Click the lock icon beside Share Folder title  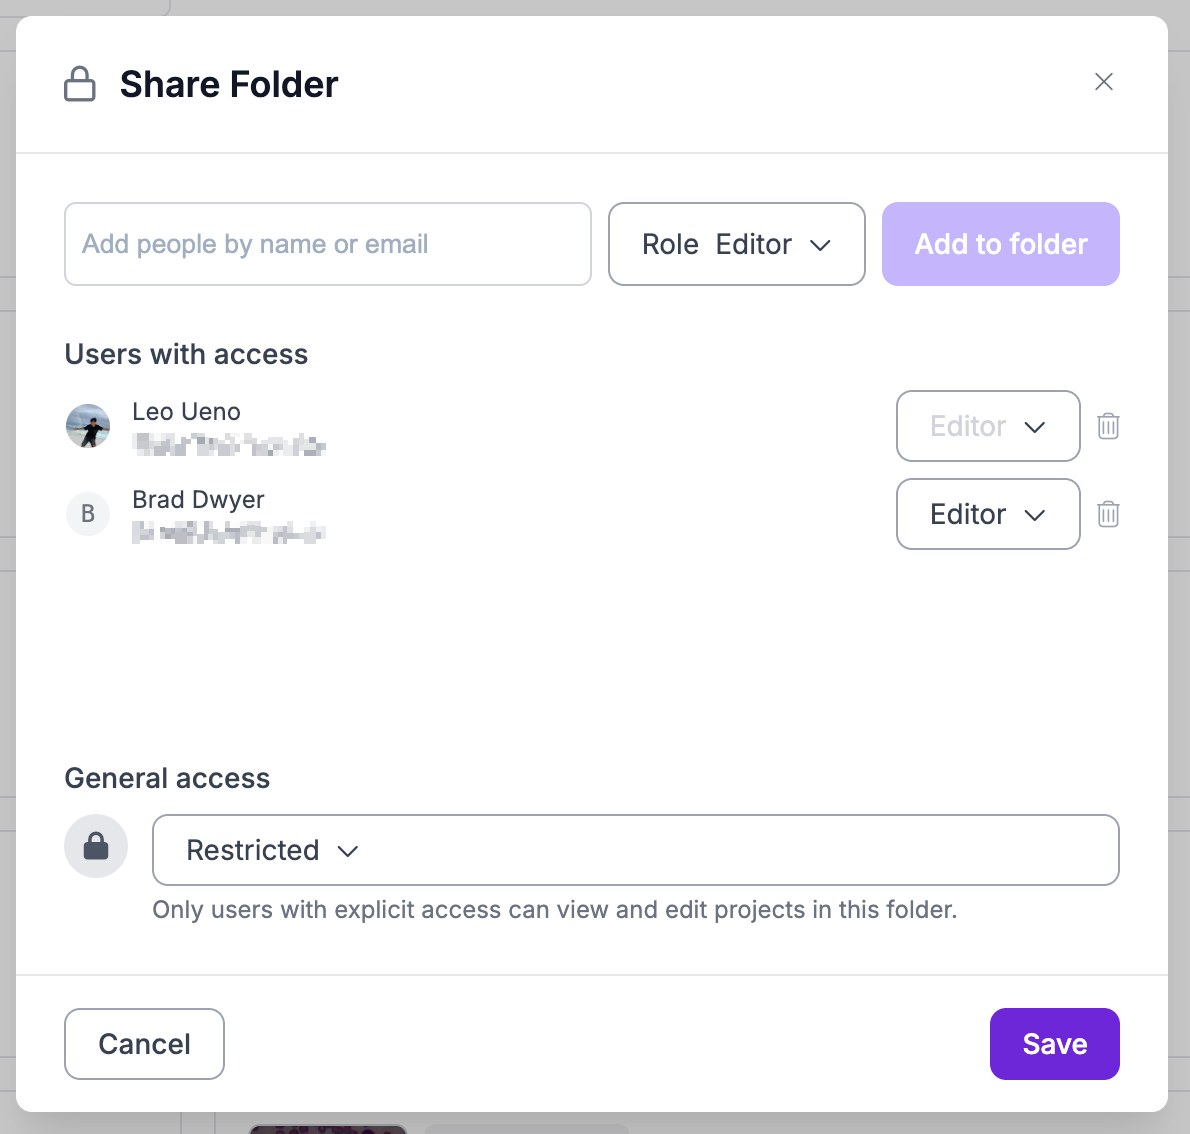point(80,84)
